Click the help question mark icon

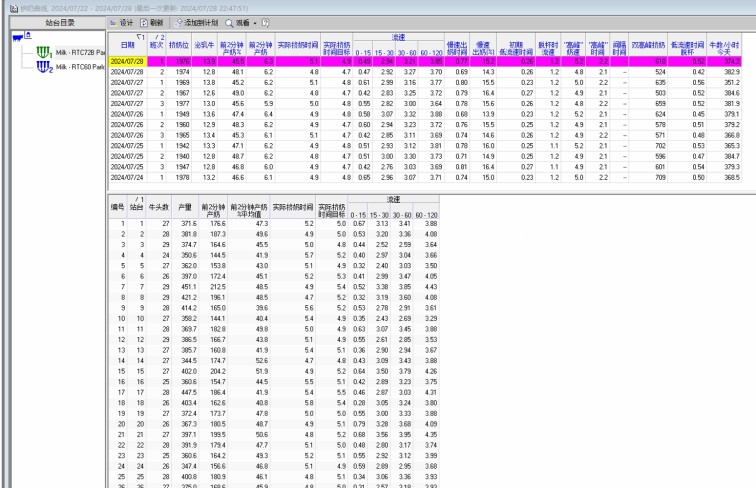[267, 22]
